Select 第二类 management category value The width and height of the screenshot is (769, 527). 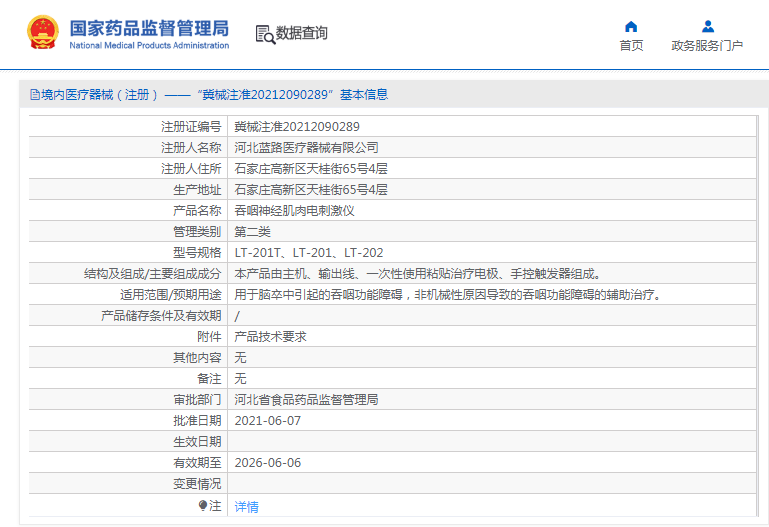click(253, 232)
